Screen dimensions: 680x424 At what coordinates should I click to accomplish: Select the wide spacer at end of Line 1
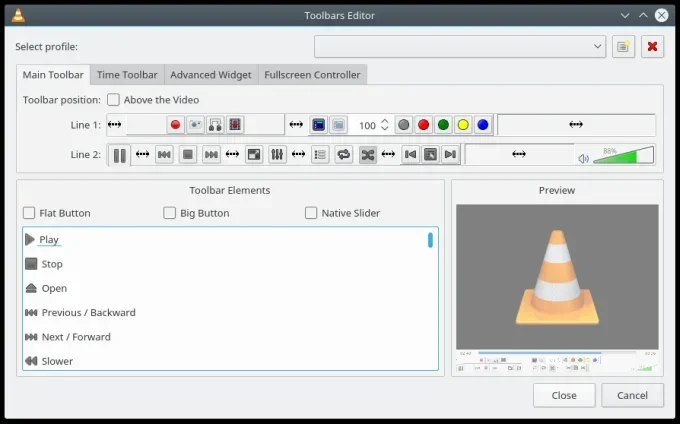[x=576, y=125]
